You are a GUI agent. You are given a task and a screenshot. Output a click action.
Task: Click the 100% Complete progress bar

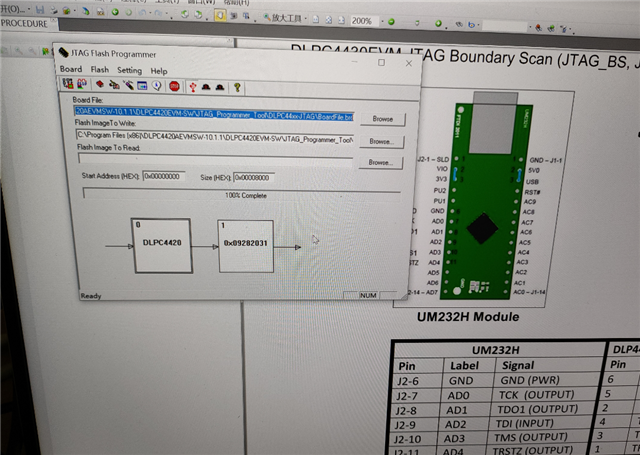click(x=242, y=195)
